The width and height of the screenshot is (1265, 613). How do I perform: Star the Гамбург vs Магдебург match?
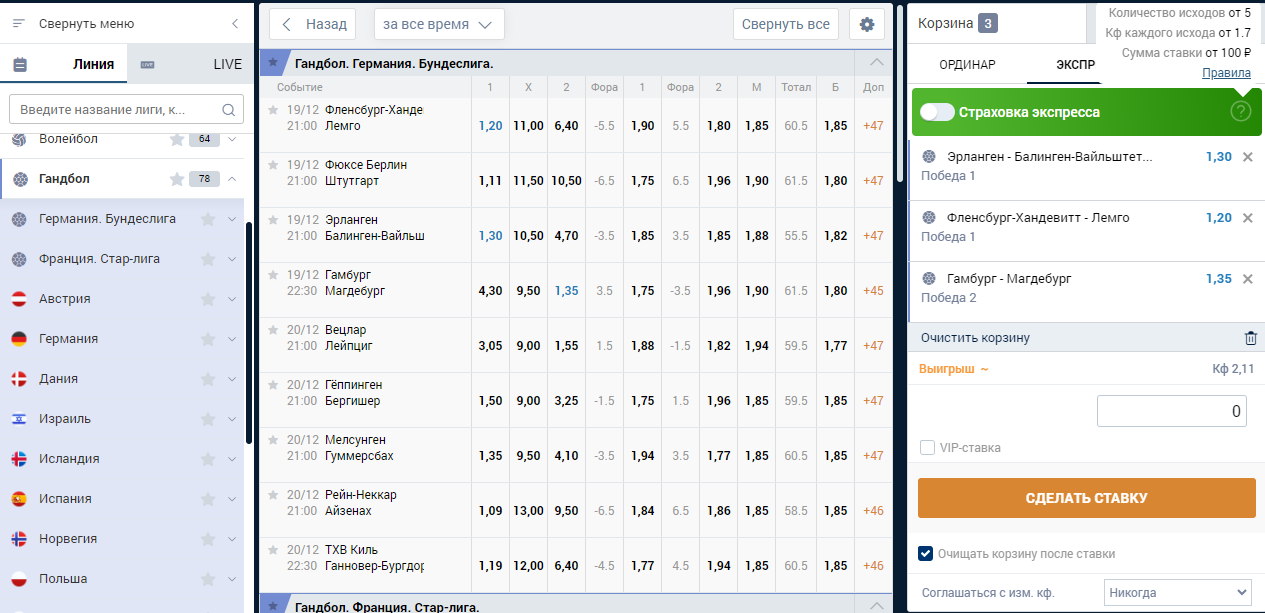pyautogui.click(x=273, y=275)
